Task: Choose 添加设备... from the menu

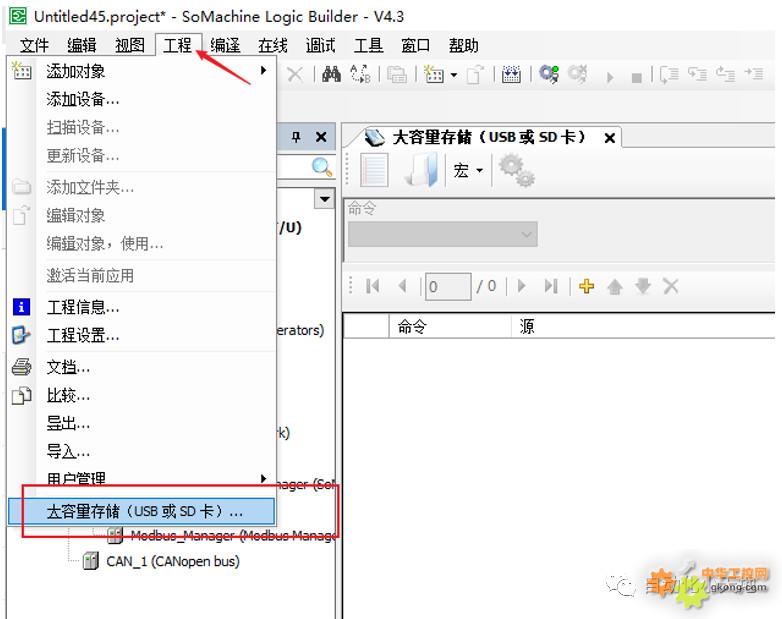Action: tap(142, 99)
